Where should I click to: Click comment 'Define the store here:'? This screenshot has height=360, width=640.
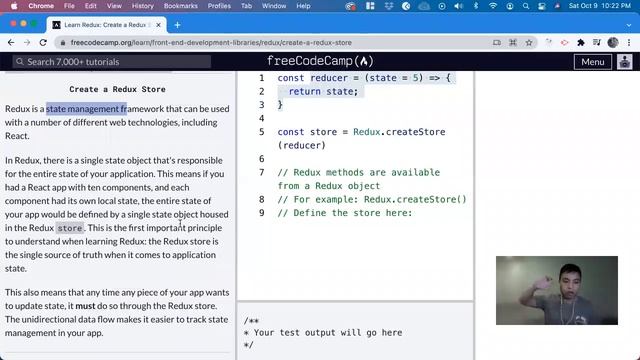pyautogui.click(x=345, y=213)
